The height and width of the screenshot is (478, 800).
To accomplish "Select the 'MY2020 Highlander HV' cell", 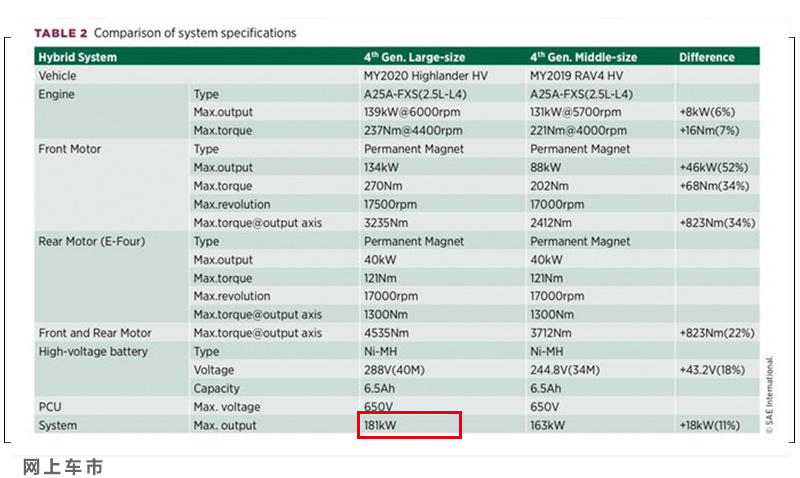I will pyautogui.click(x=426, y=76).
